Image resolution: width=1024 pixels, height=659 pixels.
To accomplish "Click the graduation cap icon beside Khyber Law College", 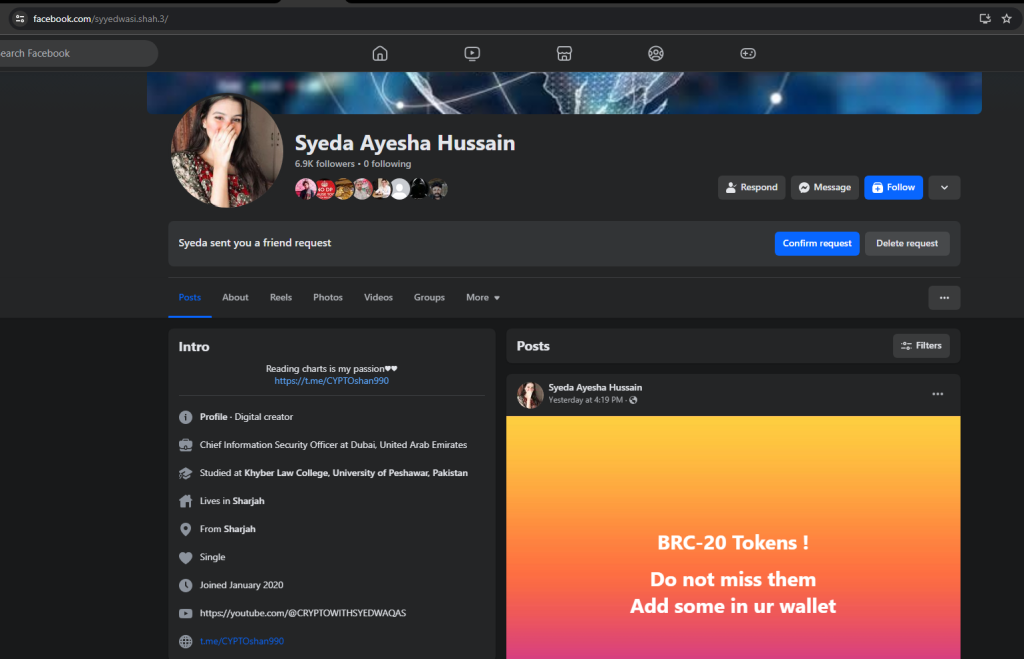I will coord(185,473).
